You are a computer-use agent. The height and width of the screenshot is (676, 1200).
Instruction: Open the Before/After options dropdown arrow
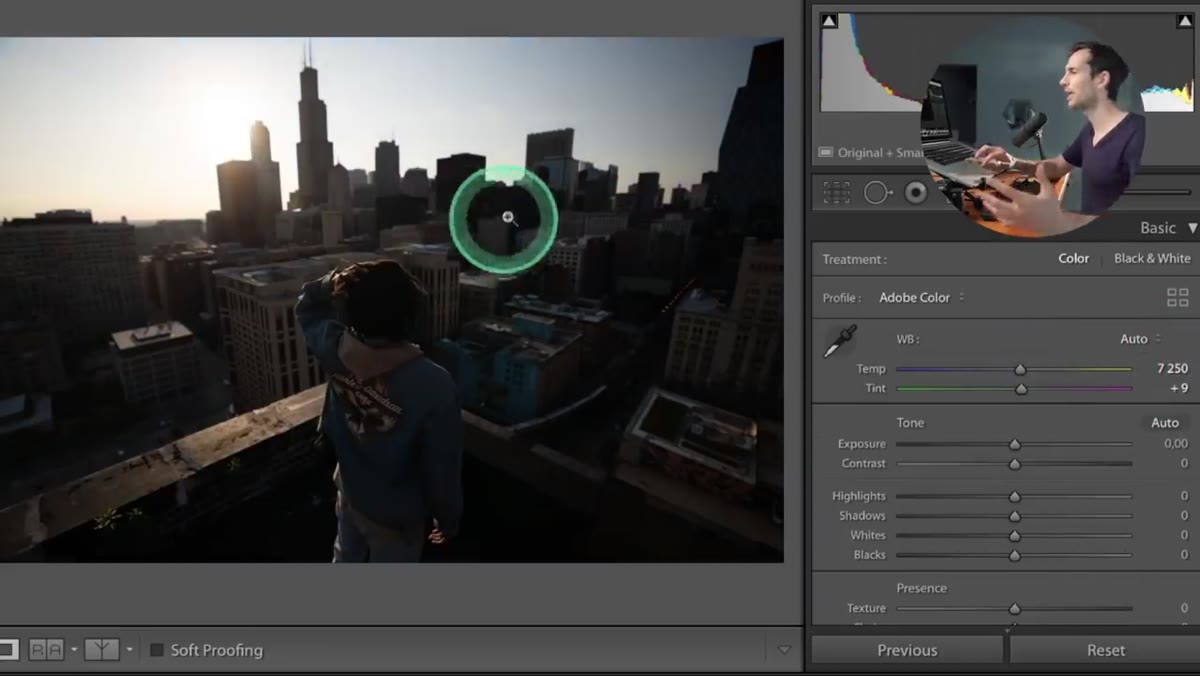[129, 650]
